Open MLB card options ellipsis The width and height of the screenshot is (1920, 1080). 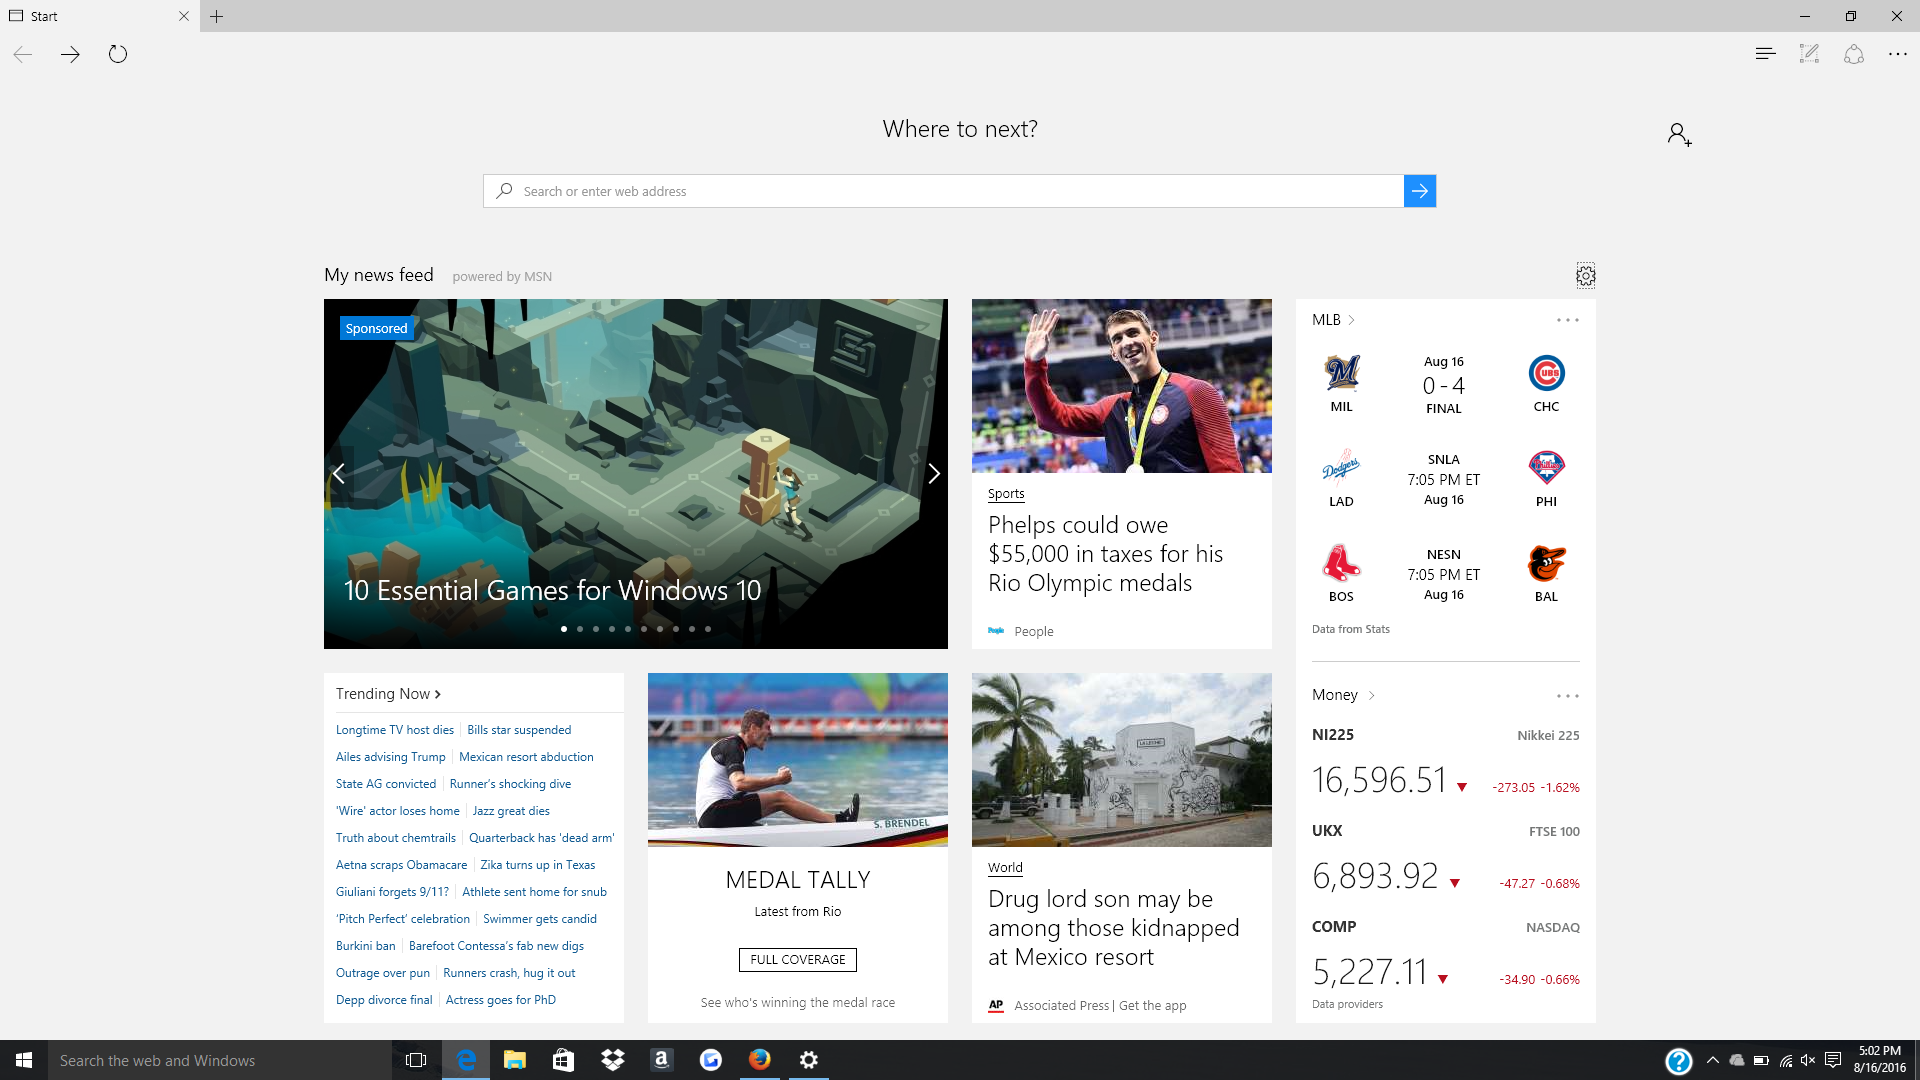coord(1567,320)
